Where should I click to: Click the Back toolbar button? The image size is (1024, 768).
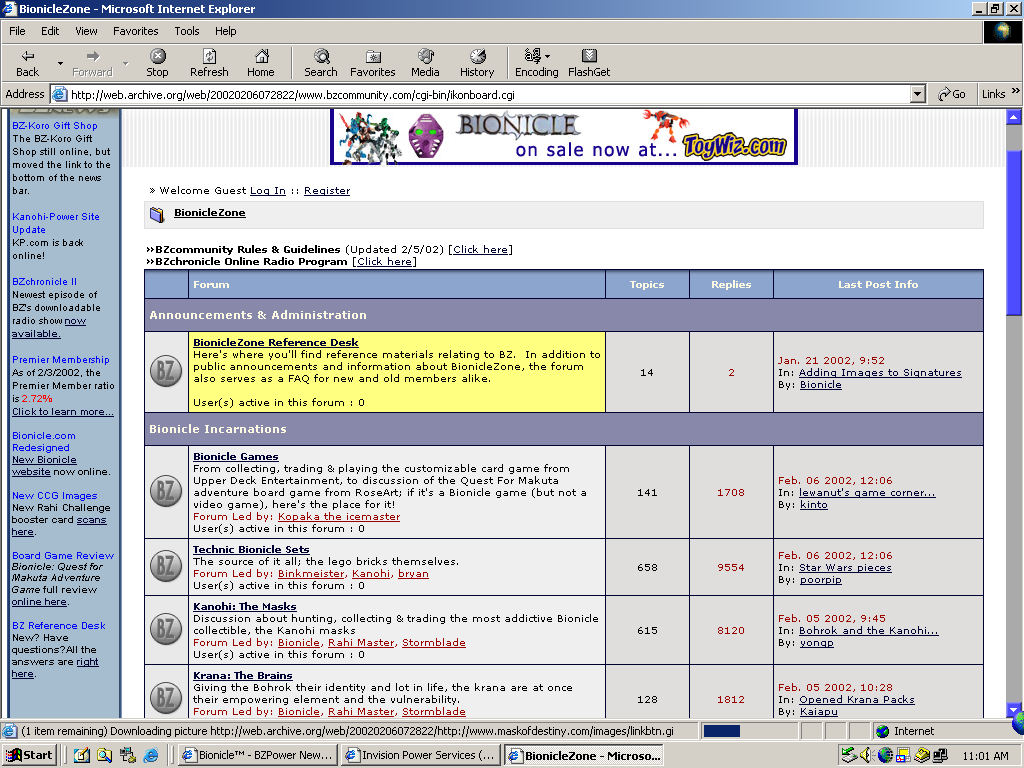(27, 63)
